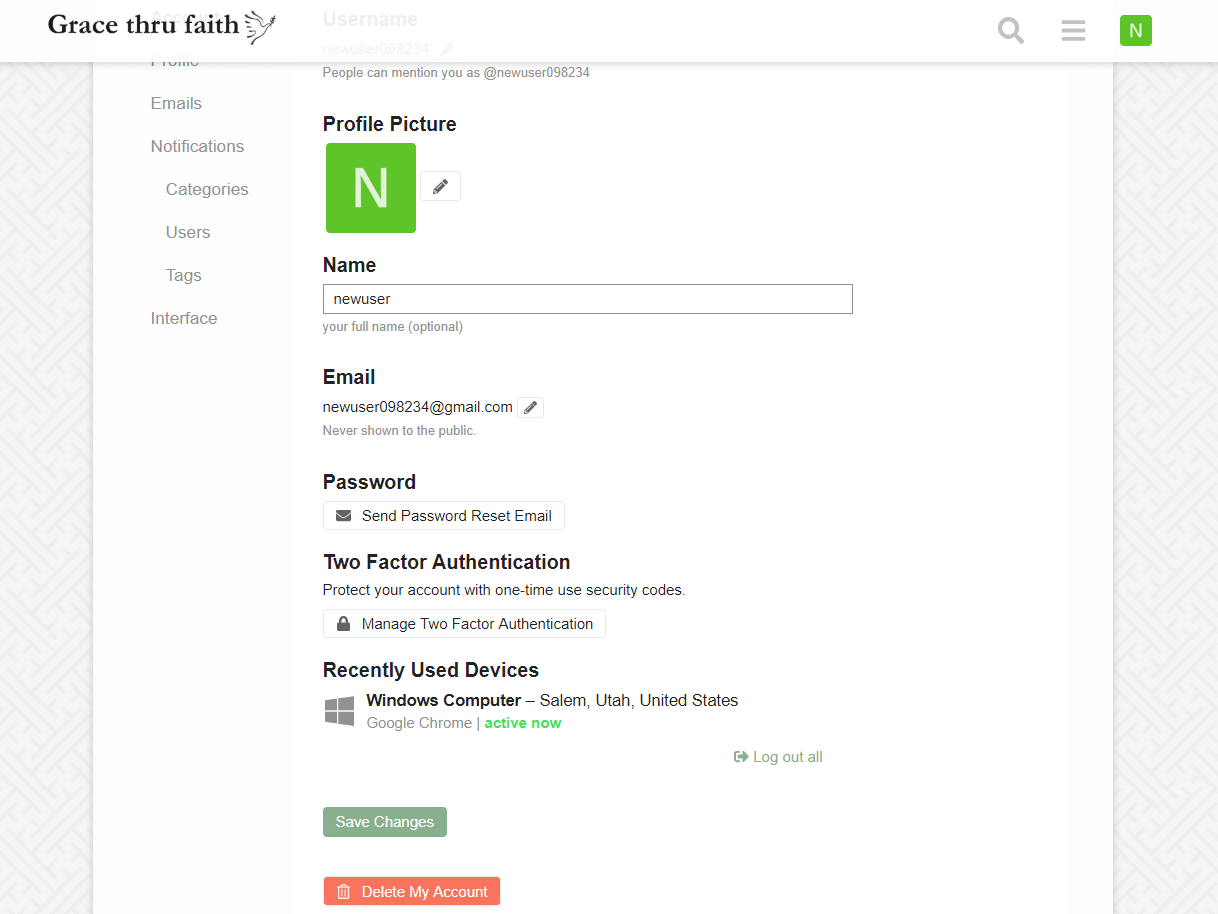The width and height of the screenshot is (1218, 914).
Task: Send Password Reset Email
Action: [x=444, y=516]
